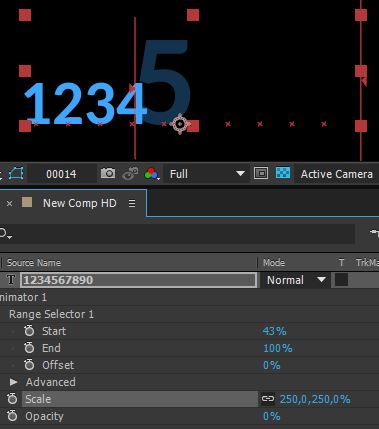Toggle the Scale constrain proportions link
This screenshot has width=379, height=429.
tap(268, 399)
